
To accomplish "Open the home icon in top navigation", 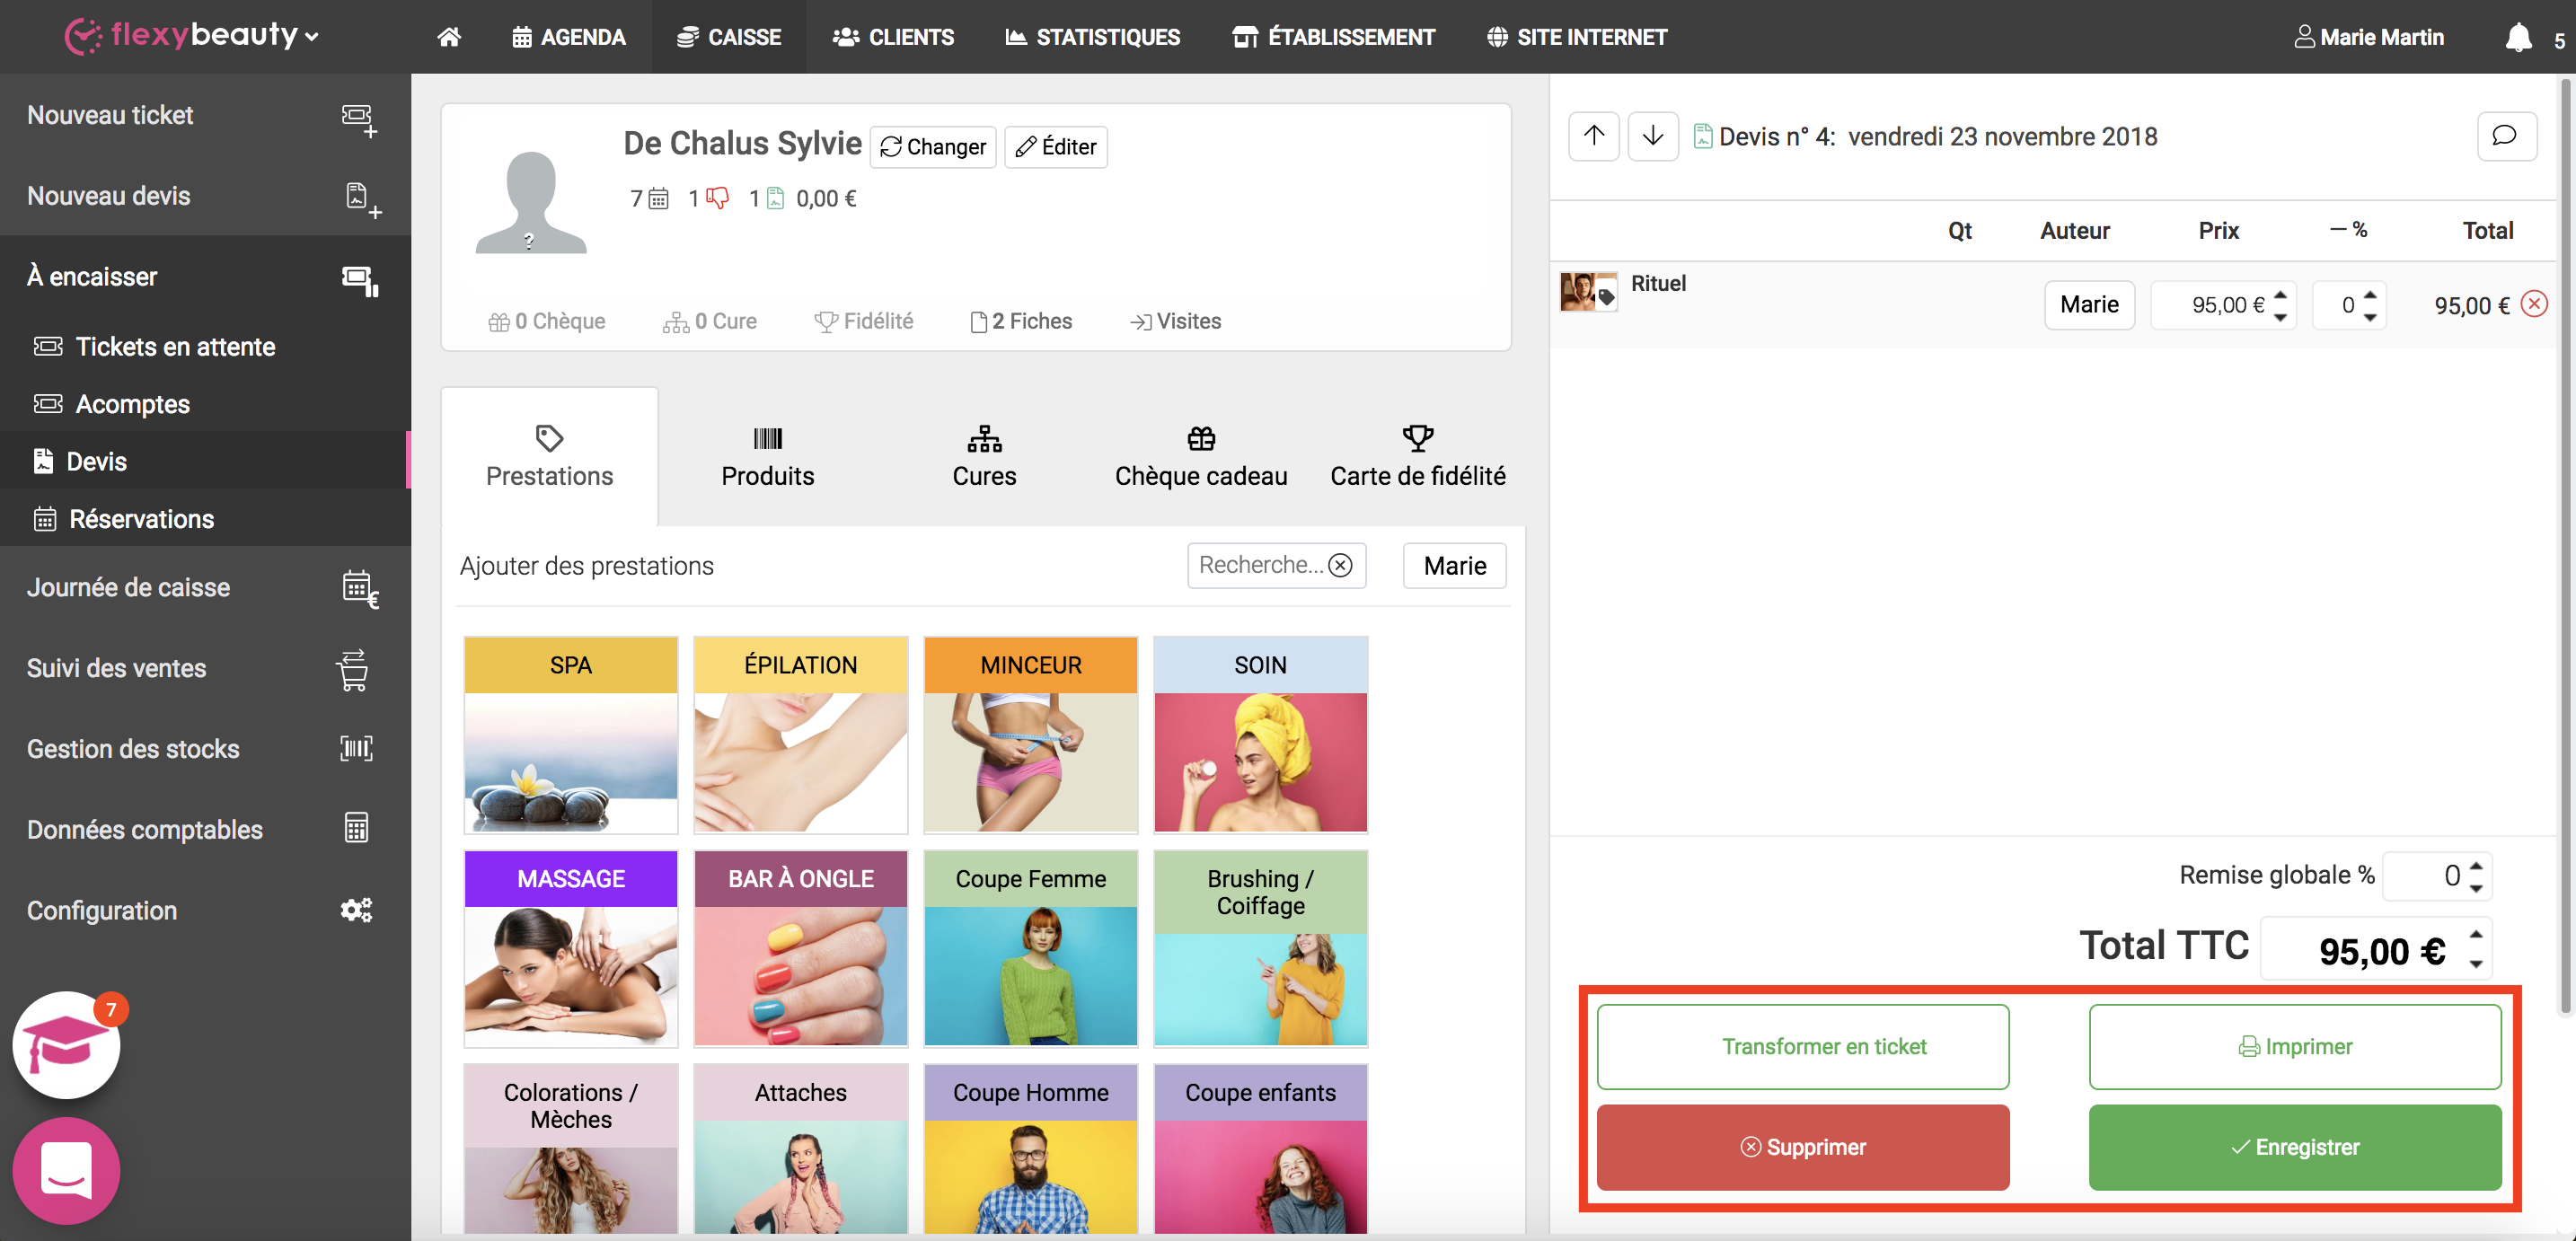I will click(449, 37).
